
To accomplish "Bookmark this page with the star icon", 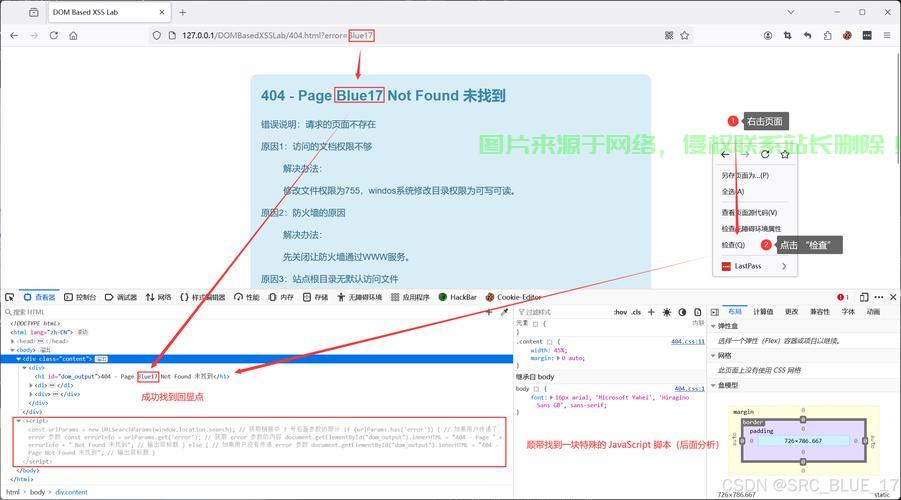I will point(685,35).
